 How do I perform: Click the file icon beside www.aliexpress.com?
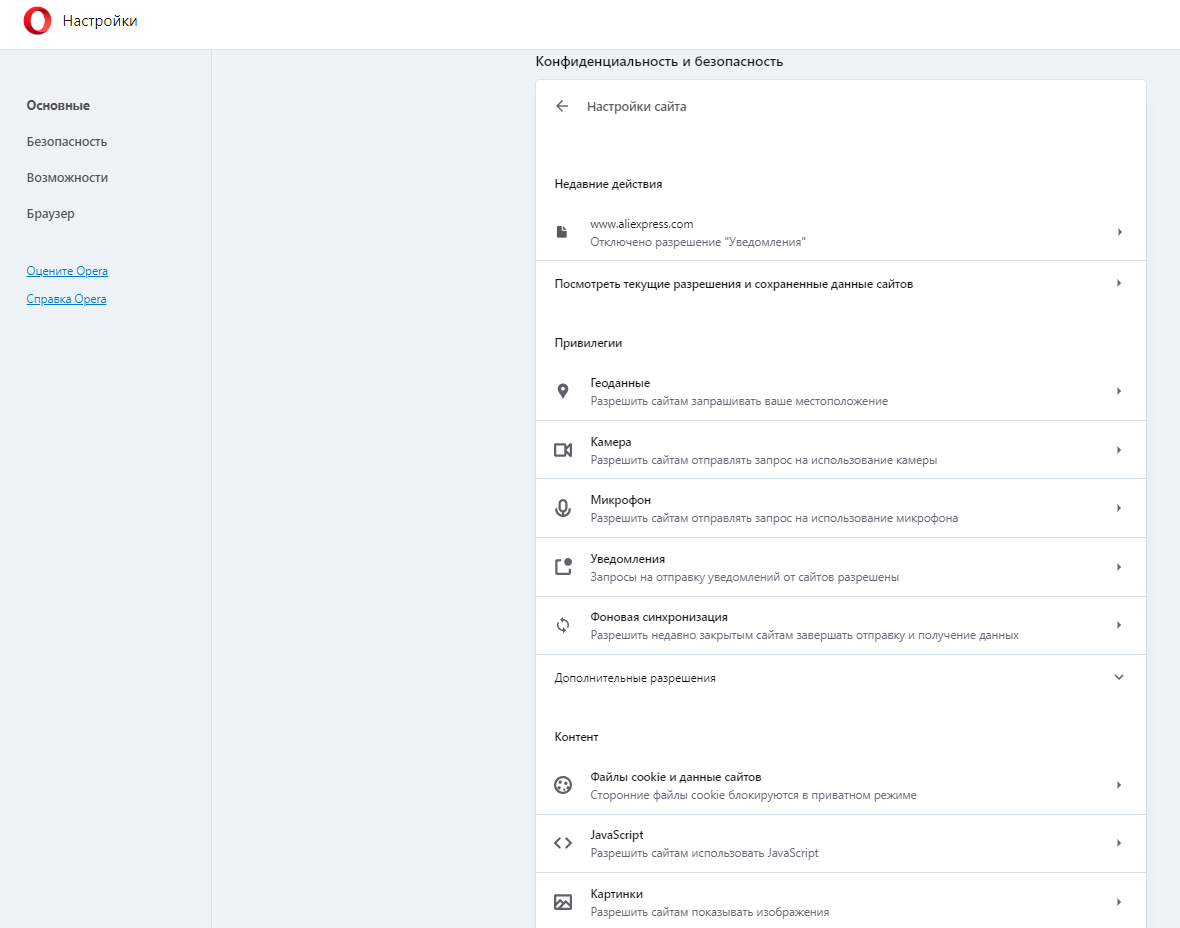pos(562,232)
